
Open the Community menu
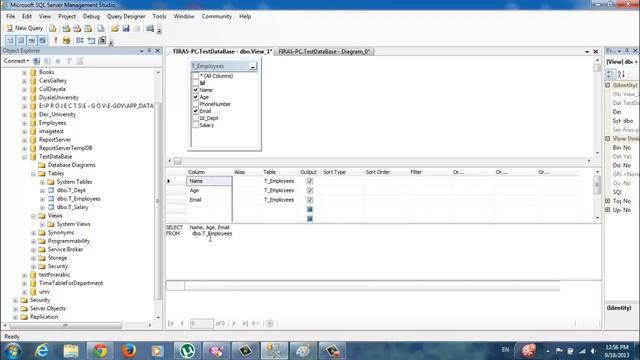pos(216,16)
